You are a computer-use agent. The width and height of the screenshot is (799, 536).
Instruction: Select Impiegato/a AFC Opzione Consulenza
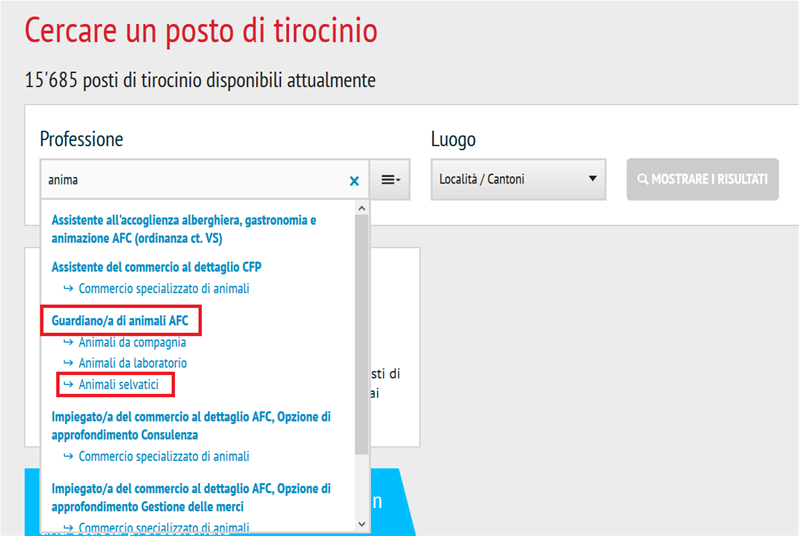[x=190, y=425]
